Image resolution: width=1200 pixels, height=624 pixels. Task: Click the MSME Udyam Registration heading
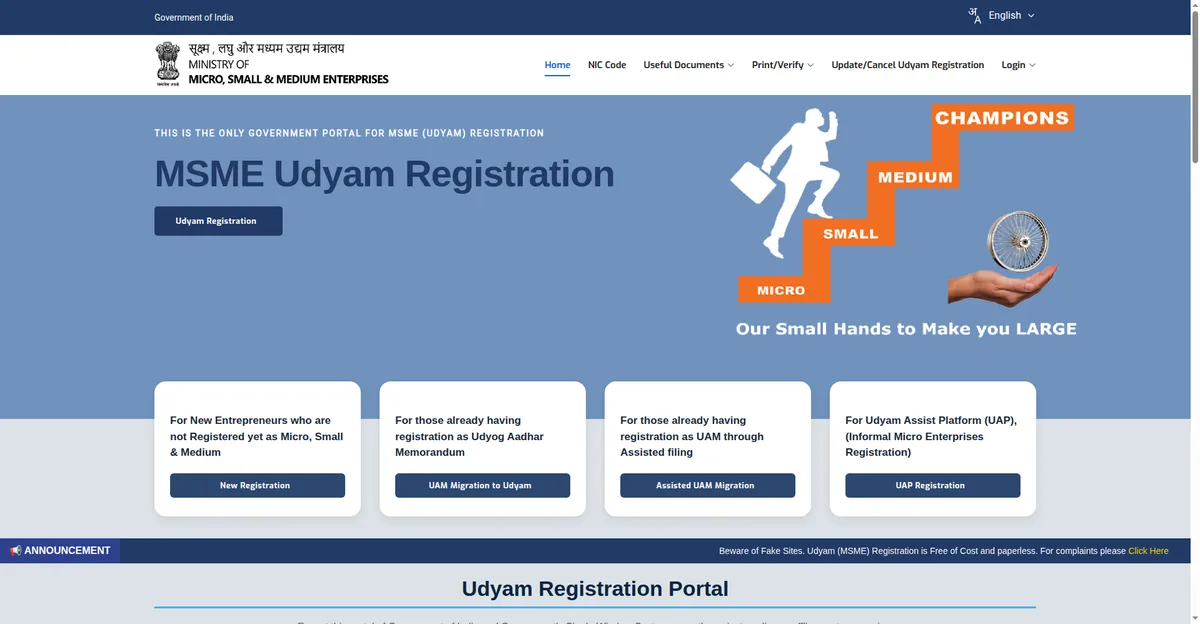[384, 174]
